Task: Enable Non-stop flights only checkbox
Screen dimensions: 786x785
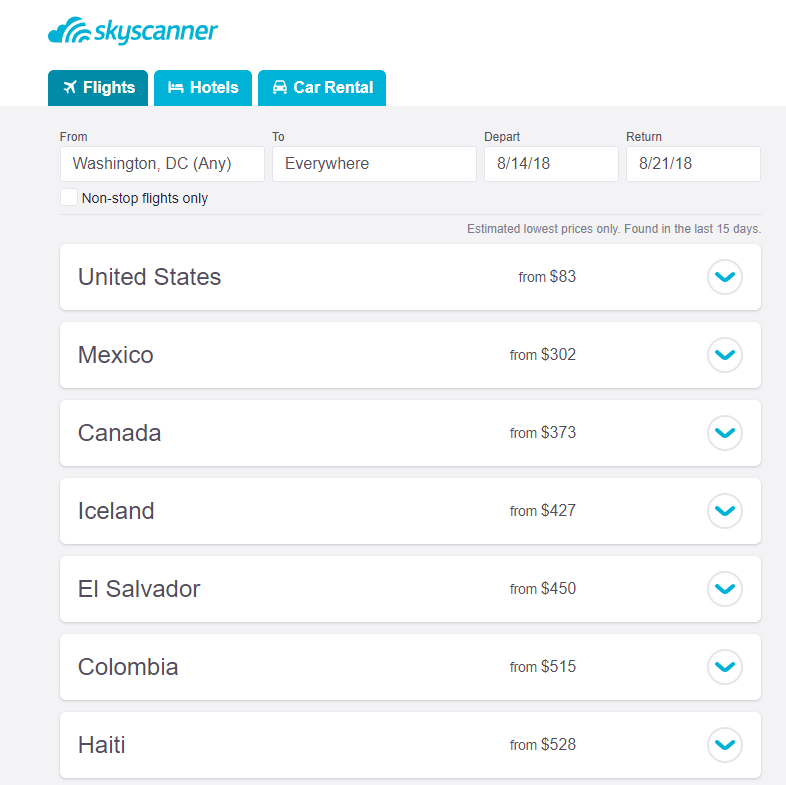Action: coord(69,198)
